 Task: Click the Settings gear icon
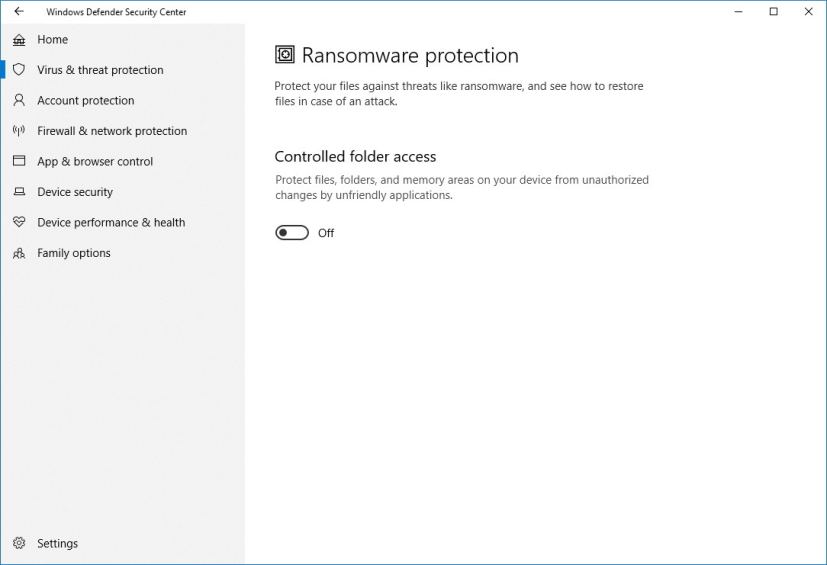(19, 543)
